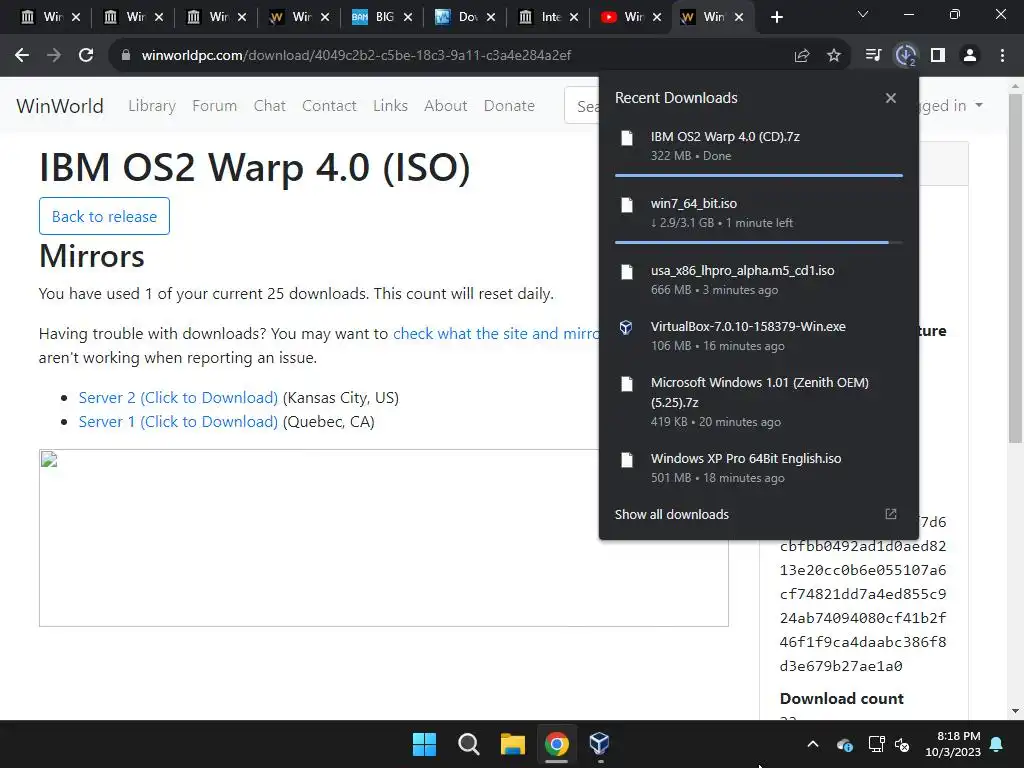Screen dimensions: 1024x768
Task: Click the Back to release button
Action: (x=104, y=216)
